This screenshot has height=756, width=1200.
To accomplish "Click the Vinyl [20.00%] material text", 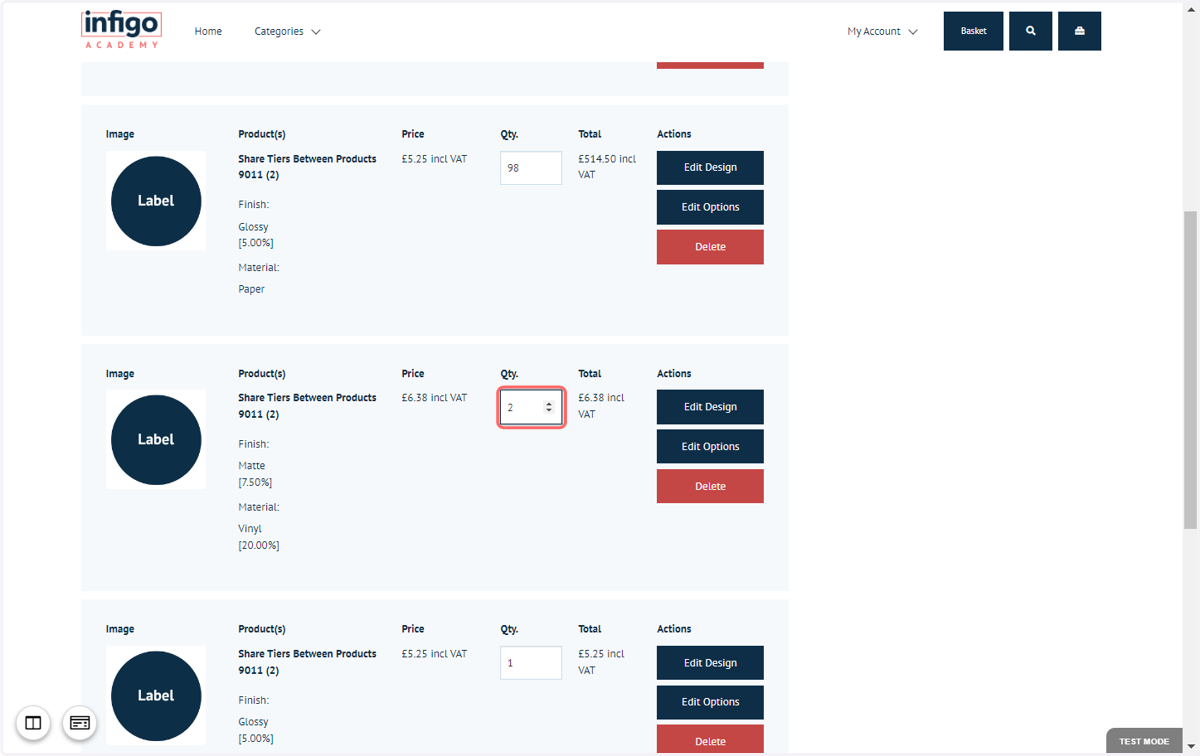I will point(259,537).
